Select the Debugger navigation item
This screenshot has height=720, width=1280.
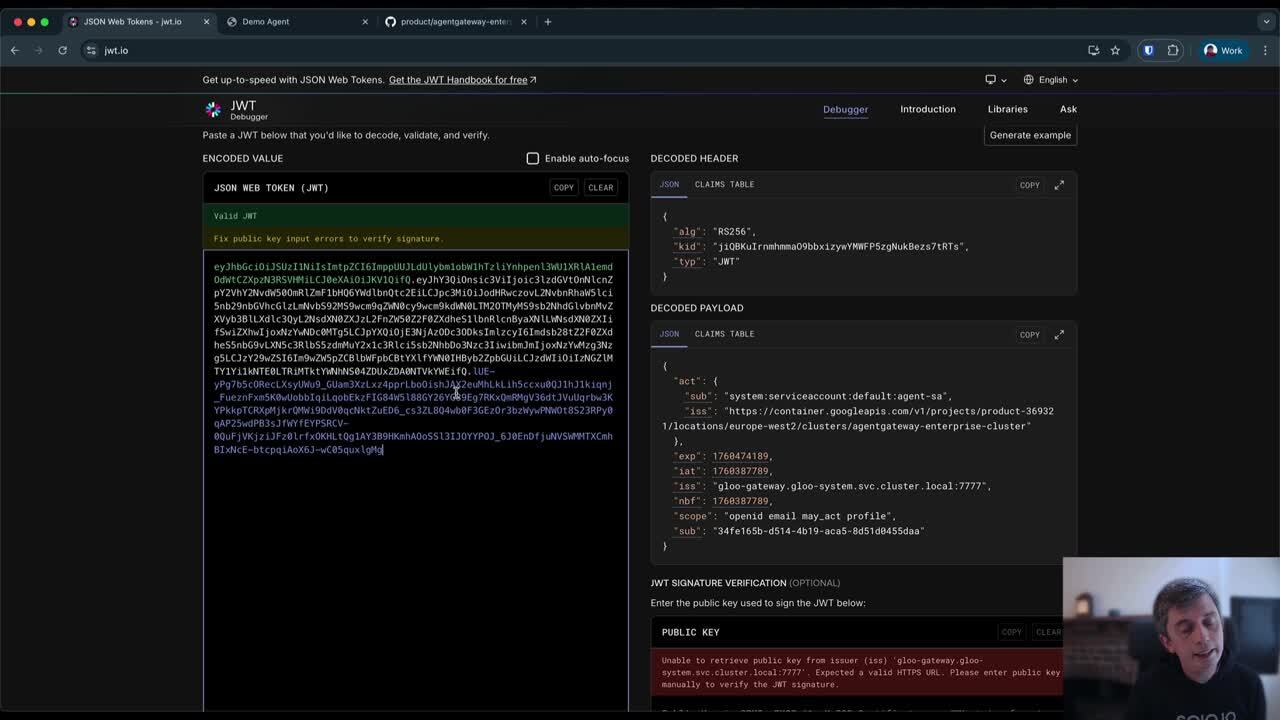[x=845, y=109]
